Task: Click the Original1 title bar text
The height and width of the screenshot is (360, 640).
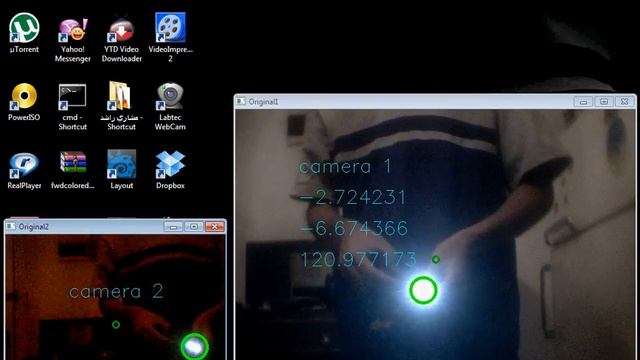Action: coord(263,102)
